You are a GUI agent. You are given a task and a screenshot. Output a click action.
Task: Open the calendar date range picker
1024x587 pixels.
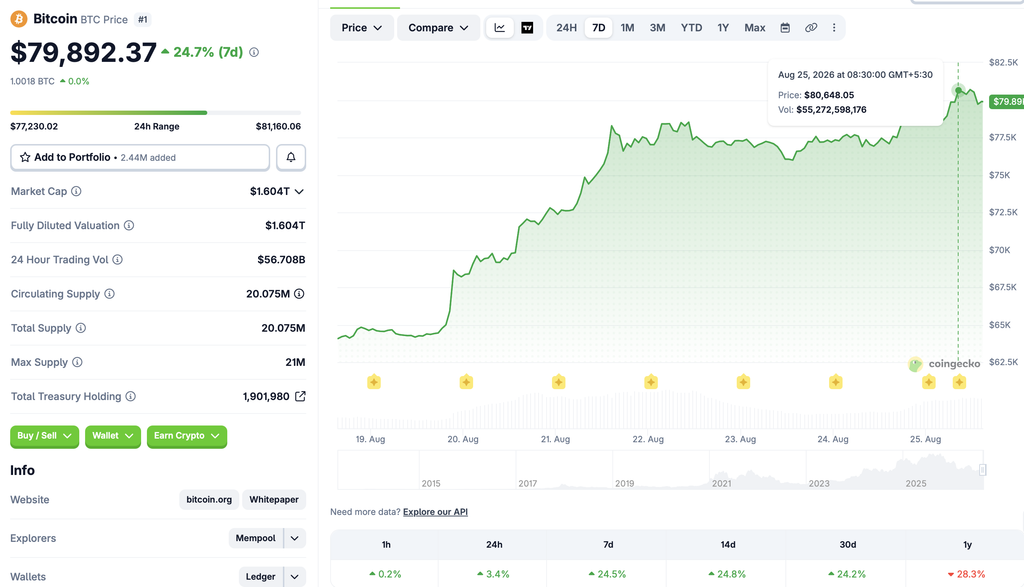[785, 27]
